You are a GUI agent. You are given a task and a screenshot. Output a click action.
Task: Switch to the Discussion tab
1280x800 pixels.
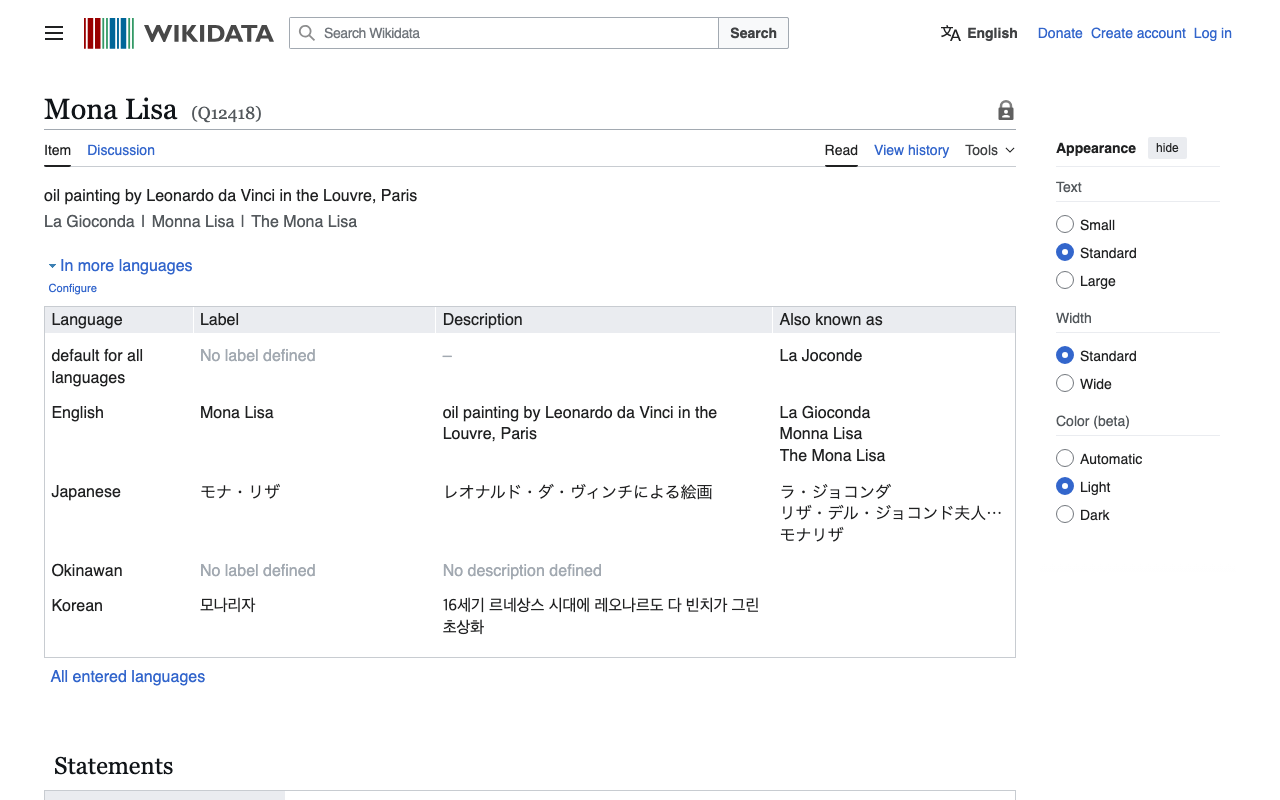[x=120, y=150]
